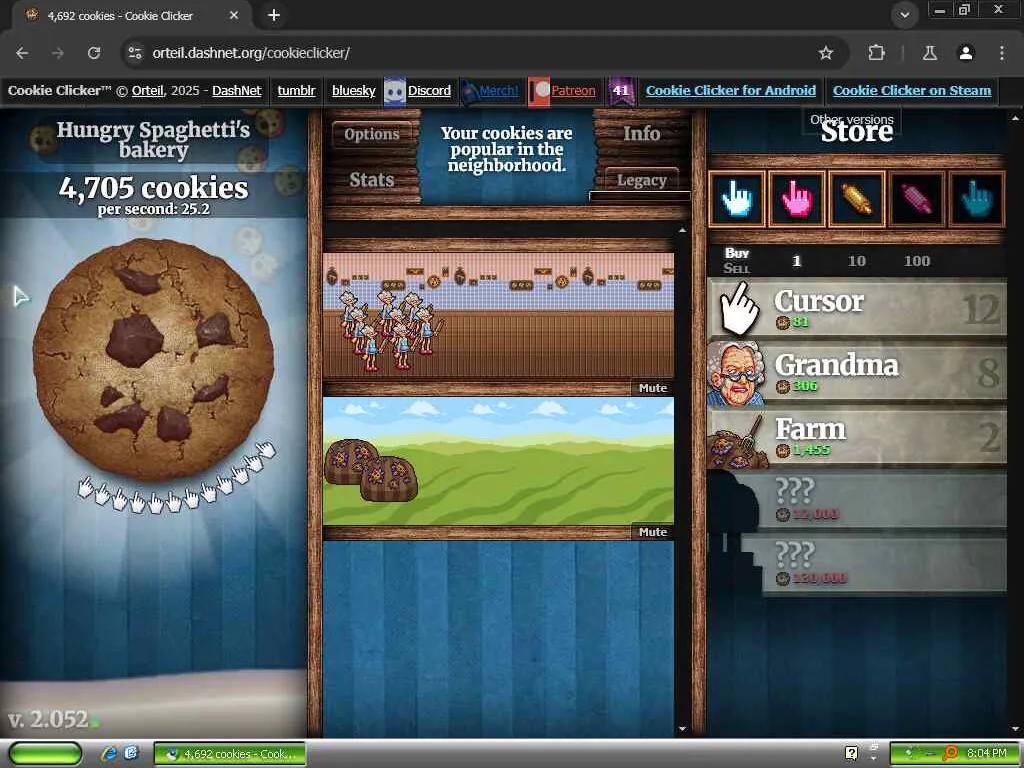
Task: Open Chrome Labs flask icon
Action: click(930, 53)
